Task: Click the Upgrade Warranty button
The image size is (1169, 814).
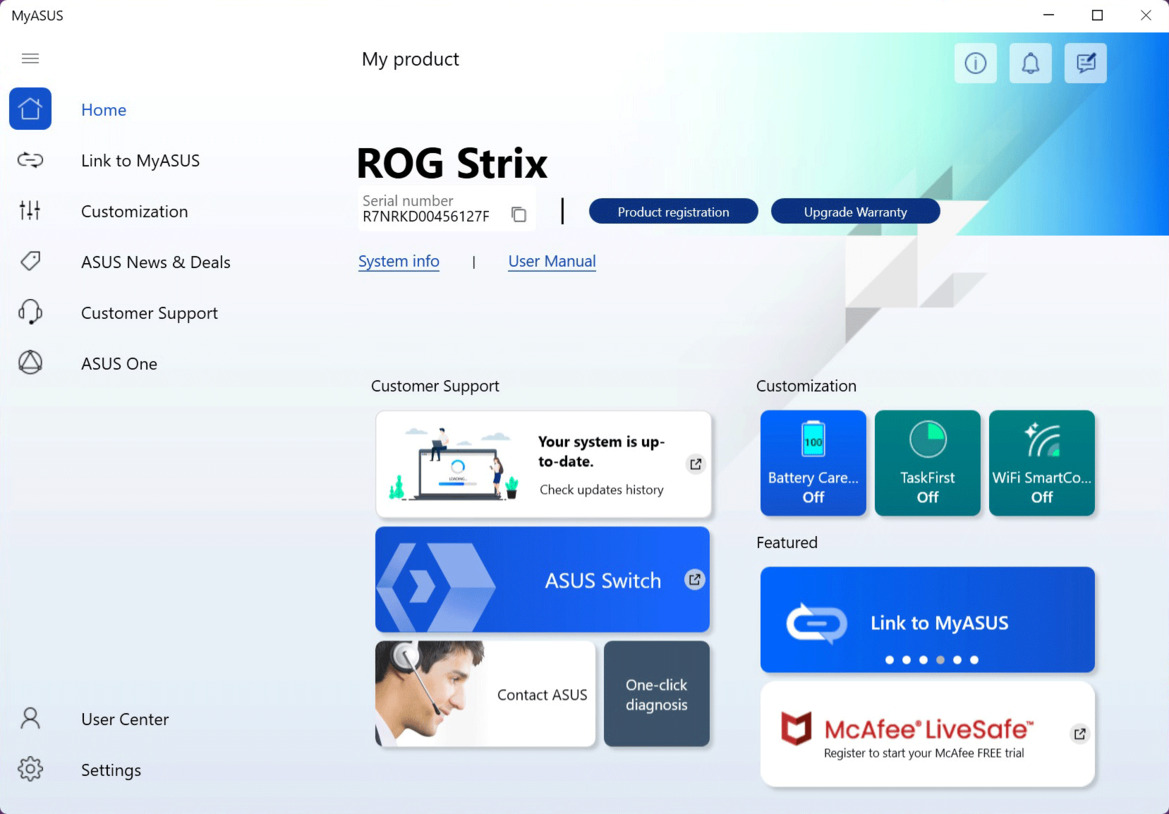Action: pos(855,212)
